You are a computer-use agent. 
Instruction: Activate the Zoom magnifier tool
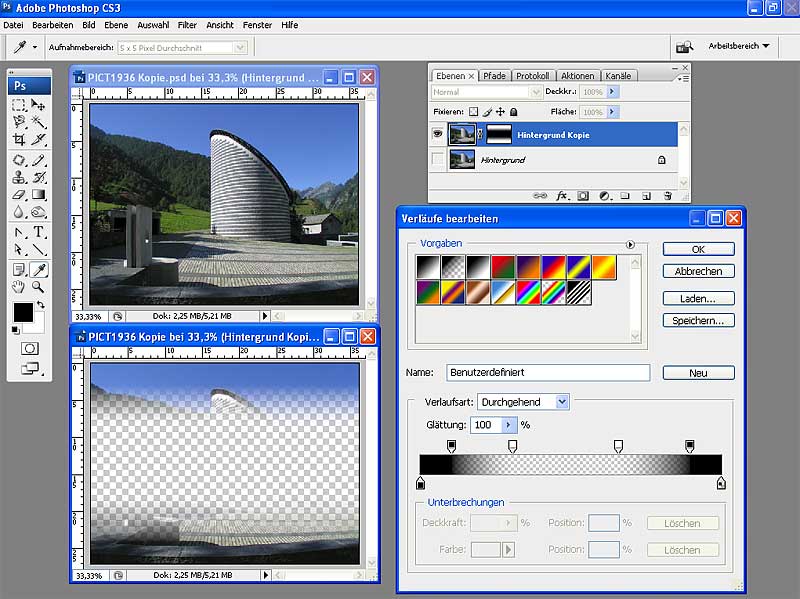coord(38,287)
